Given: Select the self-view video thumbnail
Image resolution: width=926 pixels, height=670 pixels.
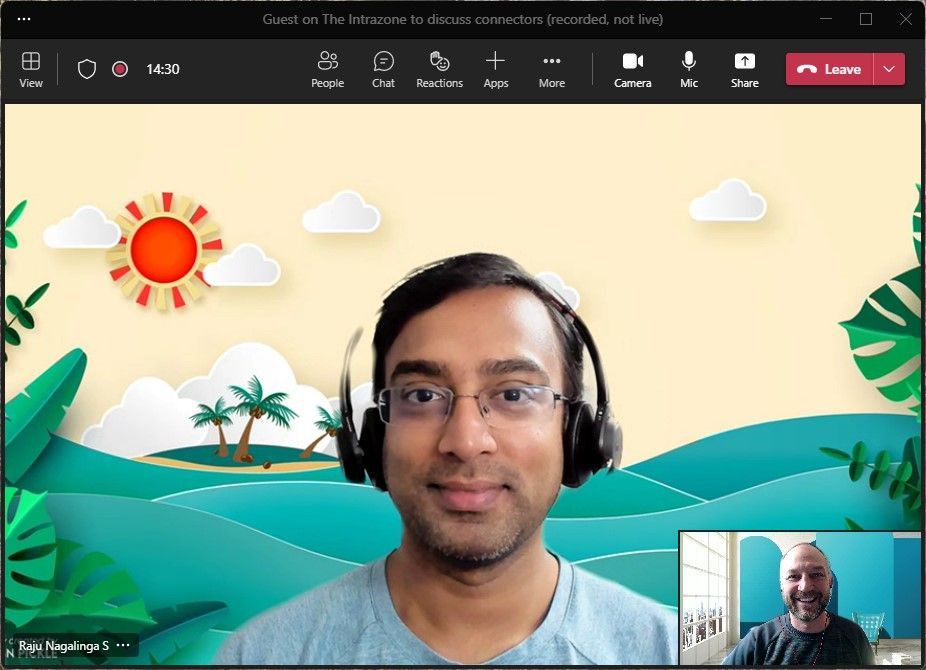Looking at the screenshot, I should pos(800,598).
